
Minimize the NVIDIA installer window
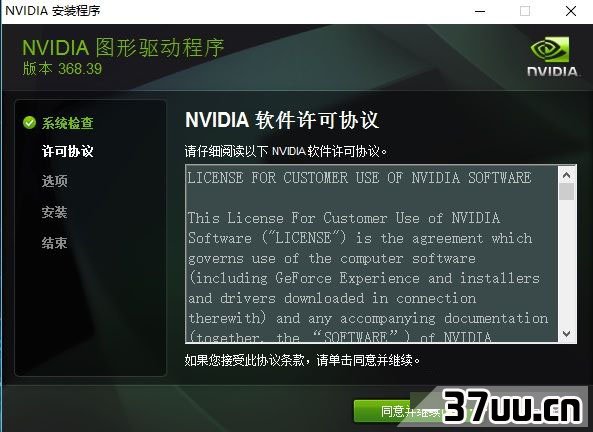click(x=480, y=11)
